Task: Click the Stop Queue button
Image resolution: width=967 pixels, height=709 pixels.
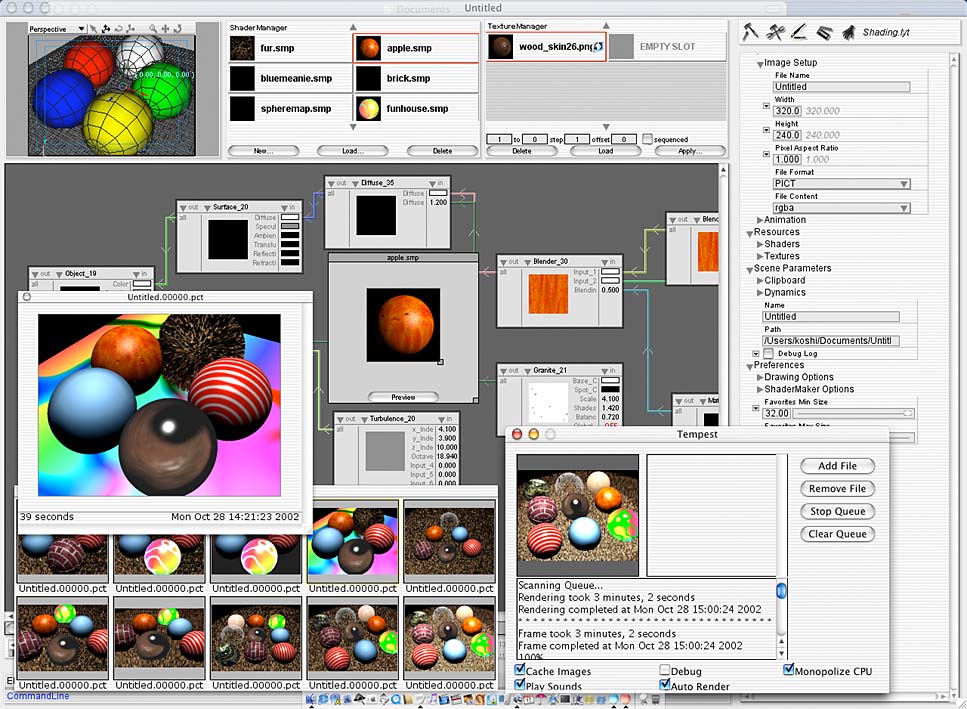Action: [x=837, y=511]
